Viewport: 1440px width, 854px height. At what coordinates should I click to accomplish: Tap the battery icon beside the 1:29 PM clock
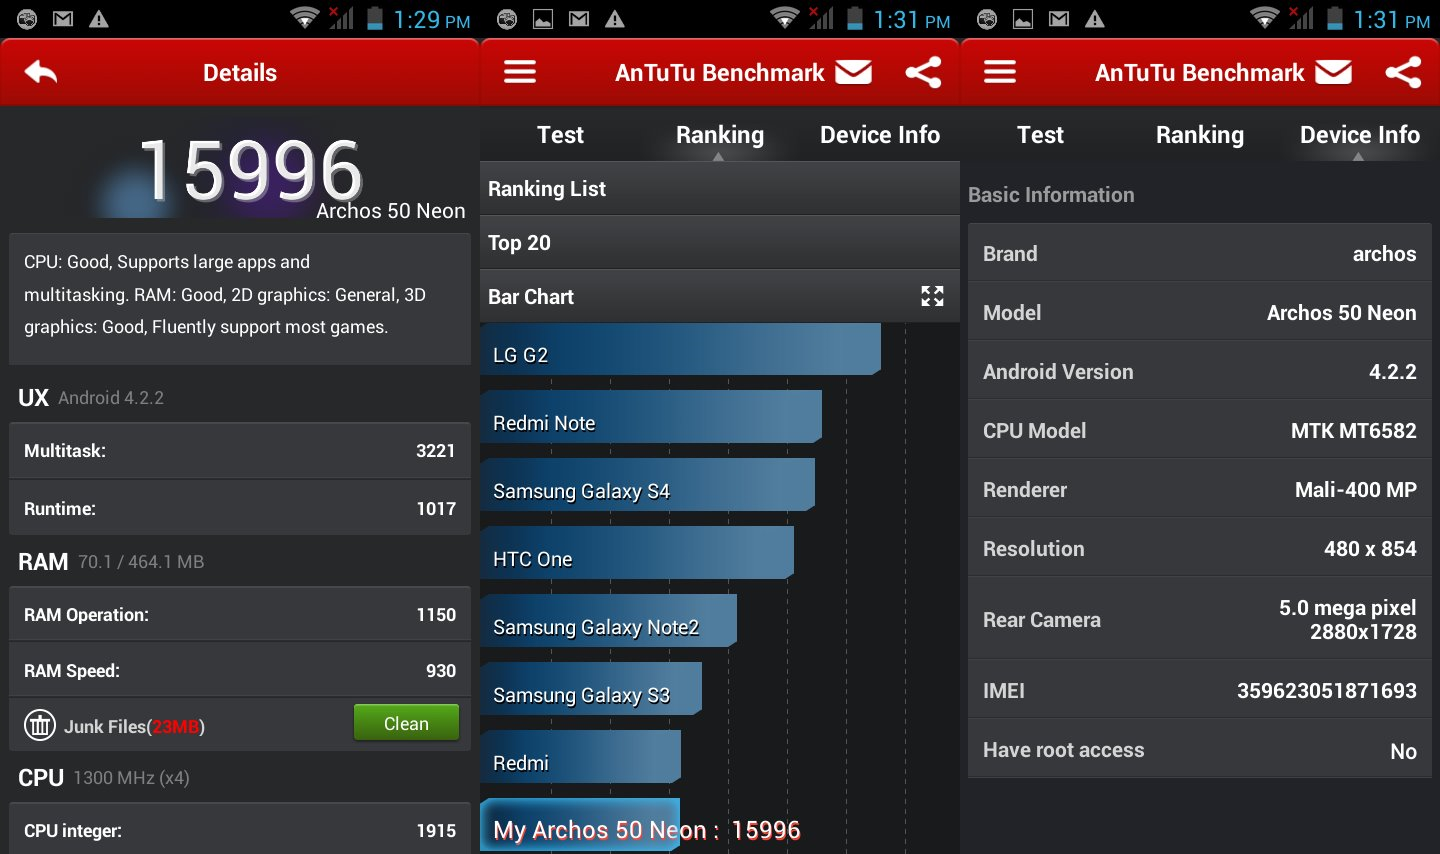pyautogui.click(x=375, y=18)
